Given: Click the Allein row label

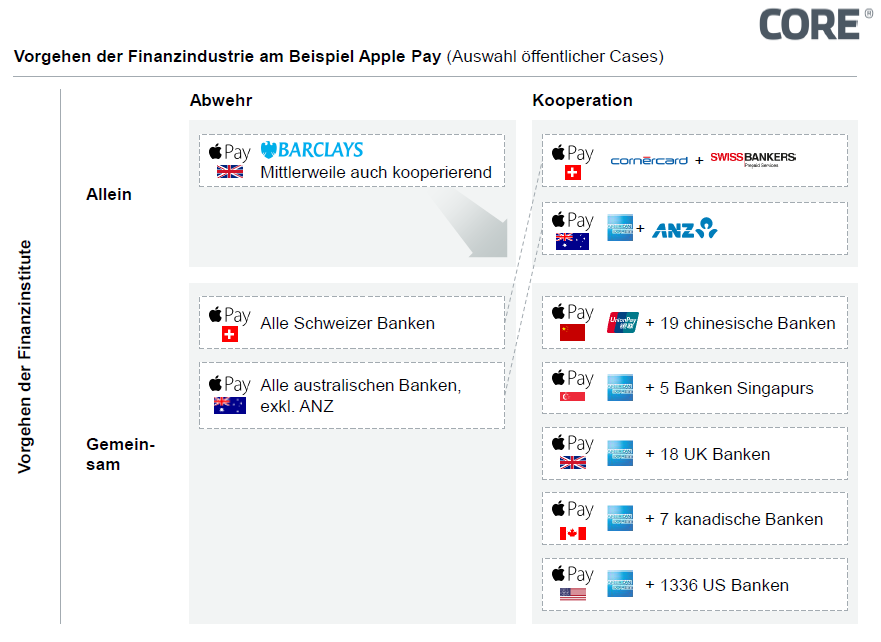Looking at the screenshot, I should [109, 194].
